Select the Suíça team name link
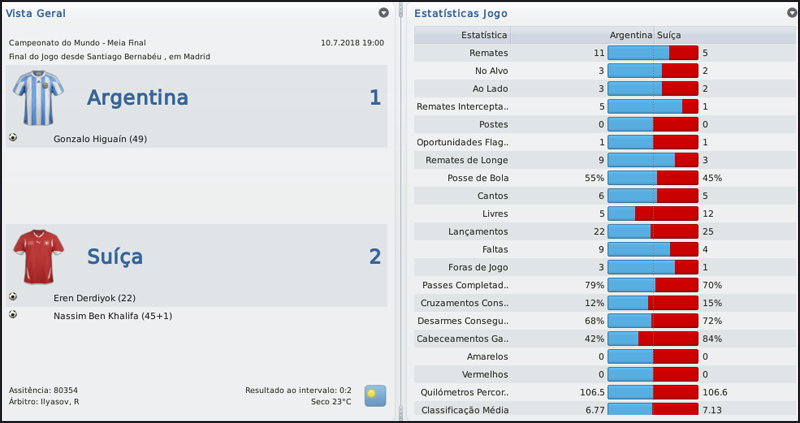The height and width of the screenshot is (423, 800). tap(122, 257)
